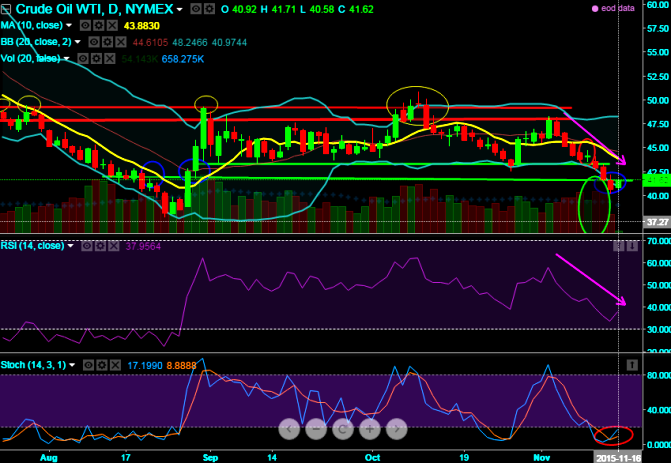The image size is (671, 463).
Task: Hide the Stoch (14, 3, 1) indicator
Action: coord(89,365)
